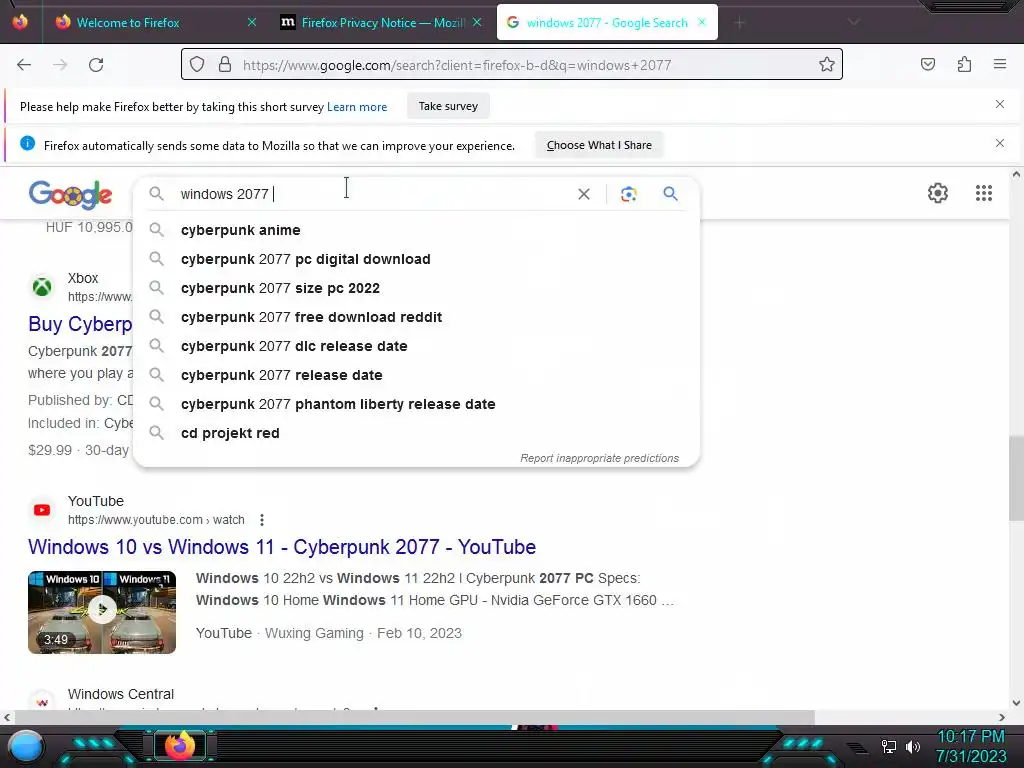1024x768 pixels.
Task: Click the Take survey button
Action: [448, 106]
